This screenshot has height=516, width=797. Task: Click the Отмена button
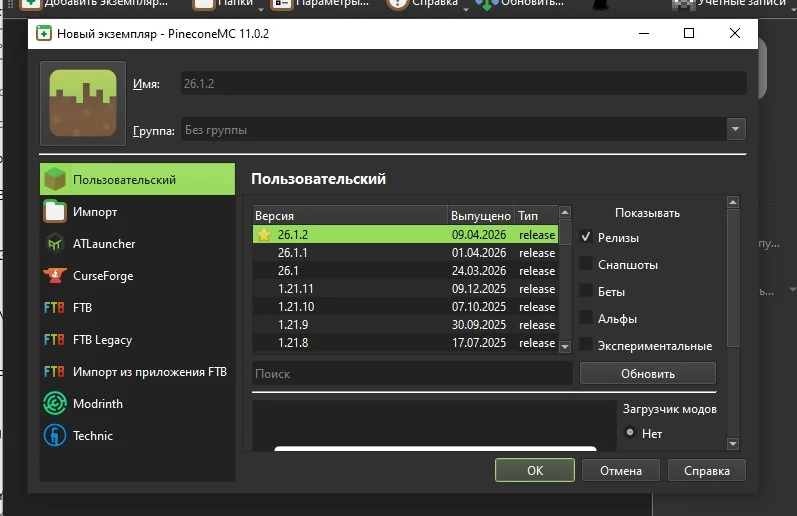(621, 470)
